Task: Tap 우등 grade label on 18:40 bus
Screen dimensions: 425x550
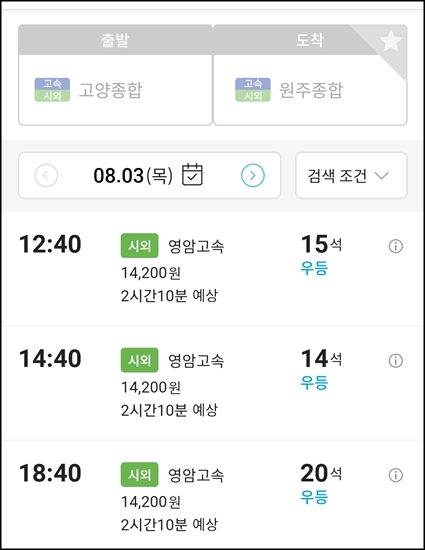Action: (314, 497)
